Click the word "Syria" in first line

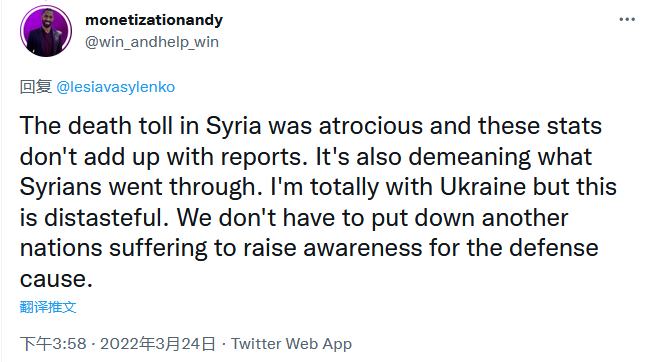click(234, 127)
